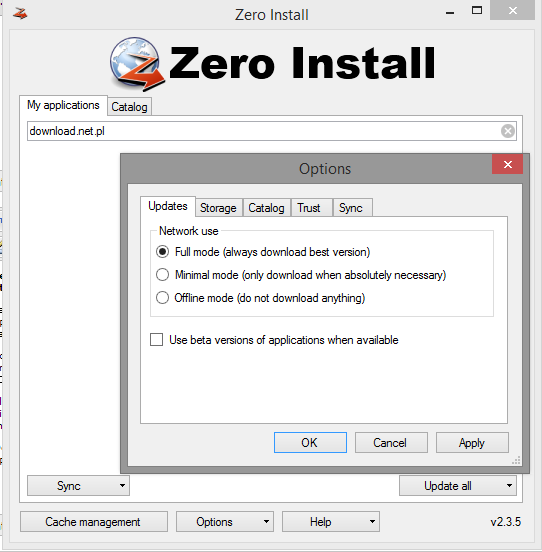Expand the Sync button dropdown arrow
The image size is (542, 552).
click(122, 485)
